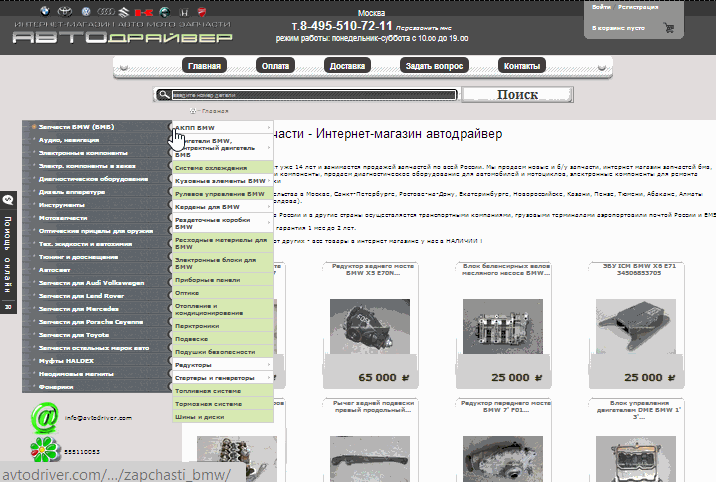Select Рулевое управление BMW submenu item
The width and height of the screenshot is (716, 482).
[223, 194]
